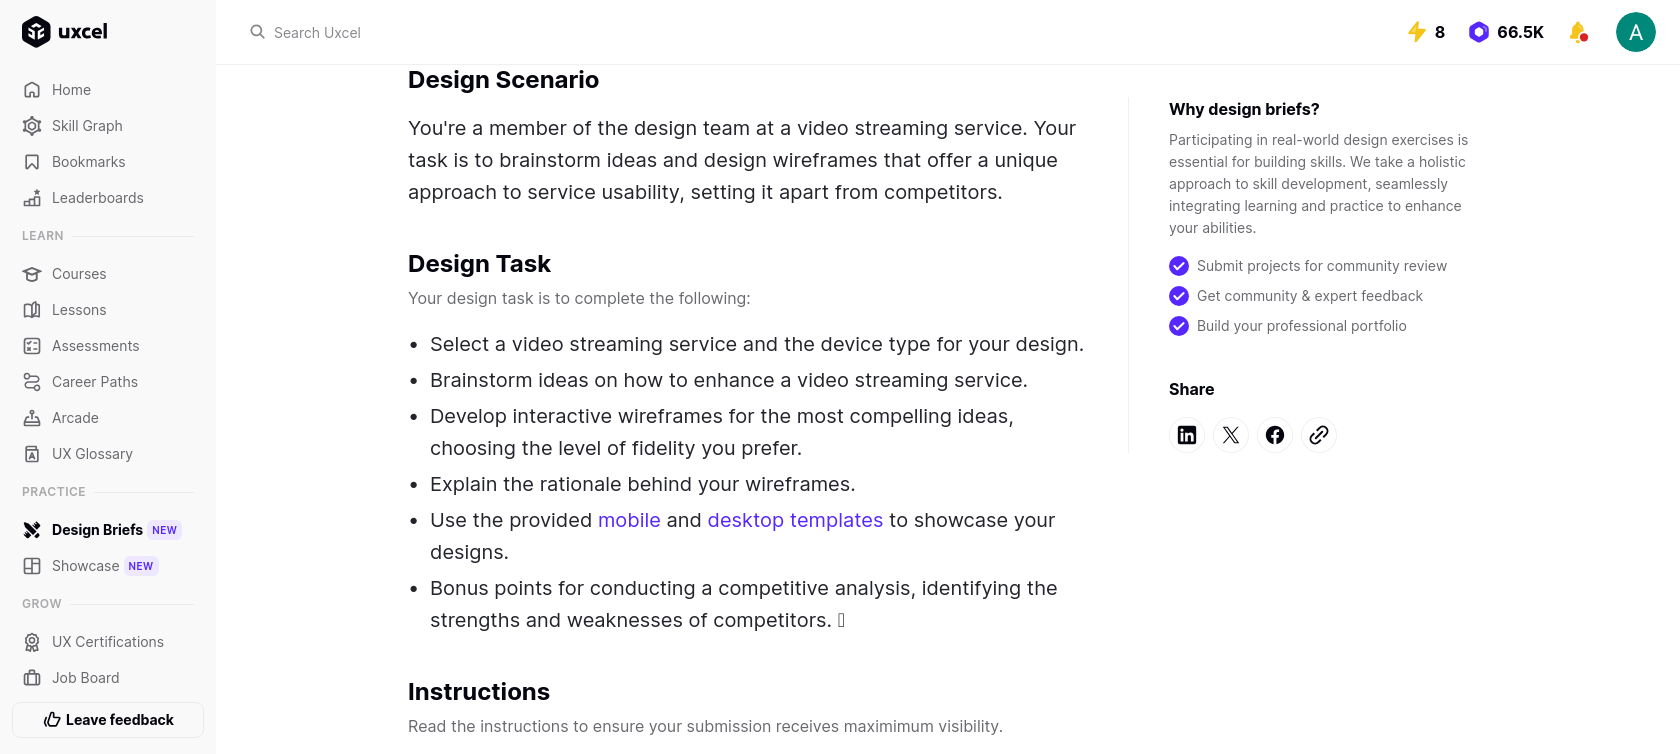This screenshot has width=1680, height=754.
Task: Click the Uxcel logo in the sidebar
Action: pyautogui.click(x=65, y=32)
